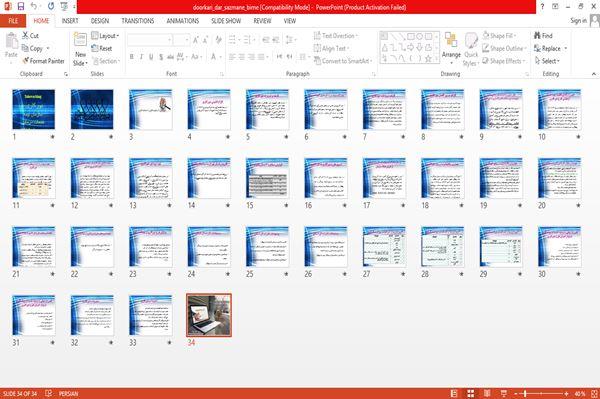
Task: Toggle Bold formatting button
Action: point(132,57)
